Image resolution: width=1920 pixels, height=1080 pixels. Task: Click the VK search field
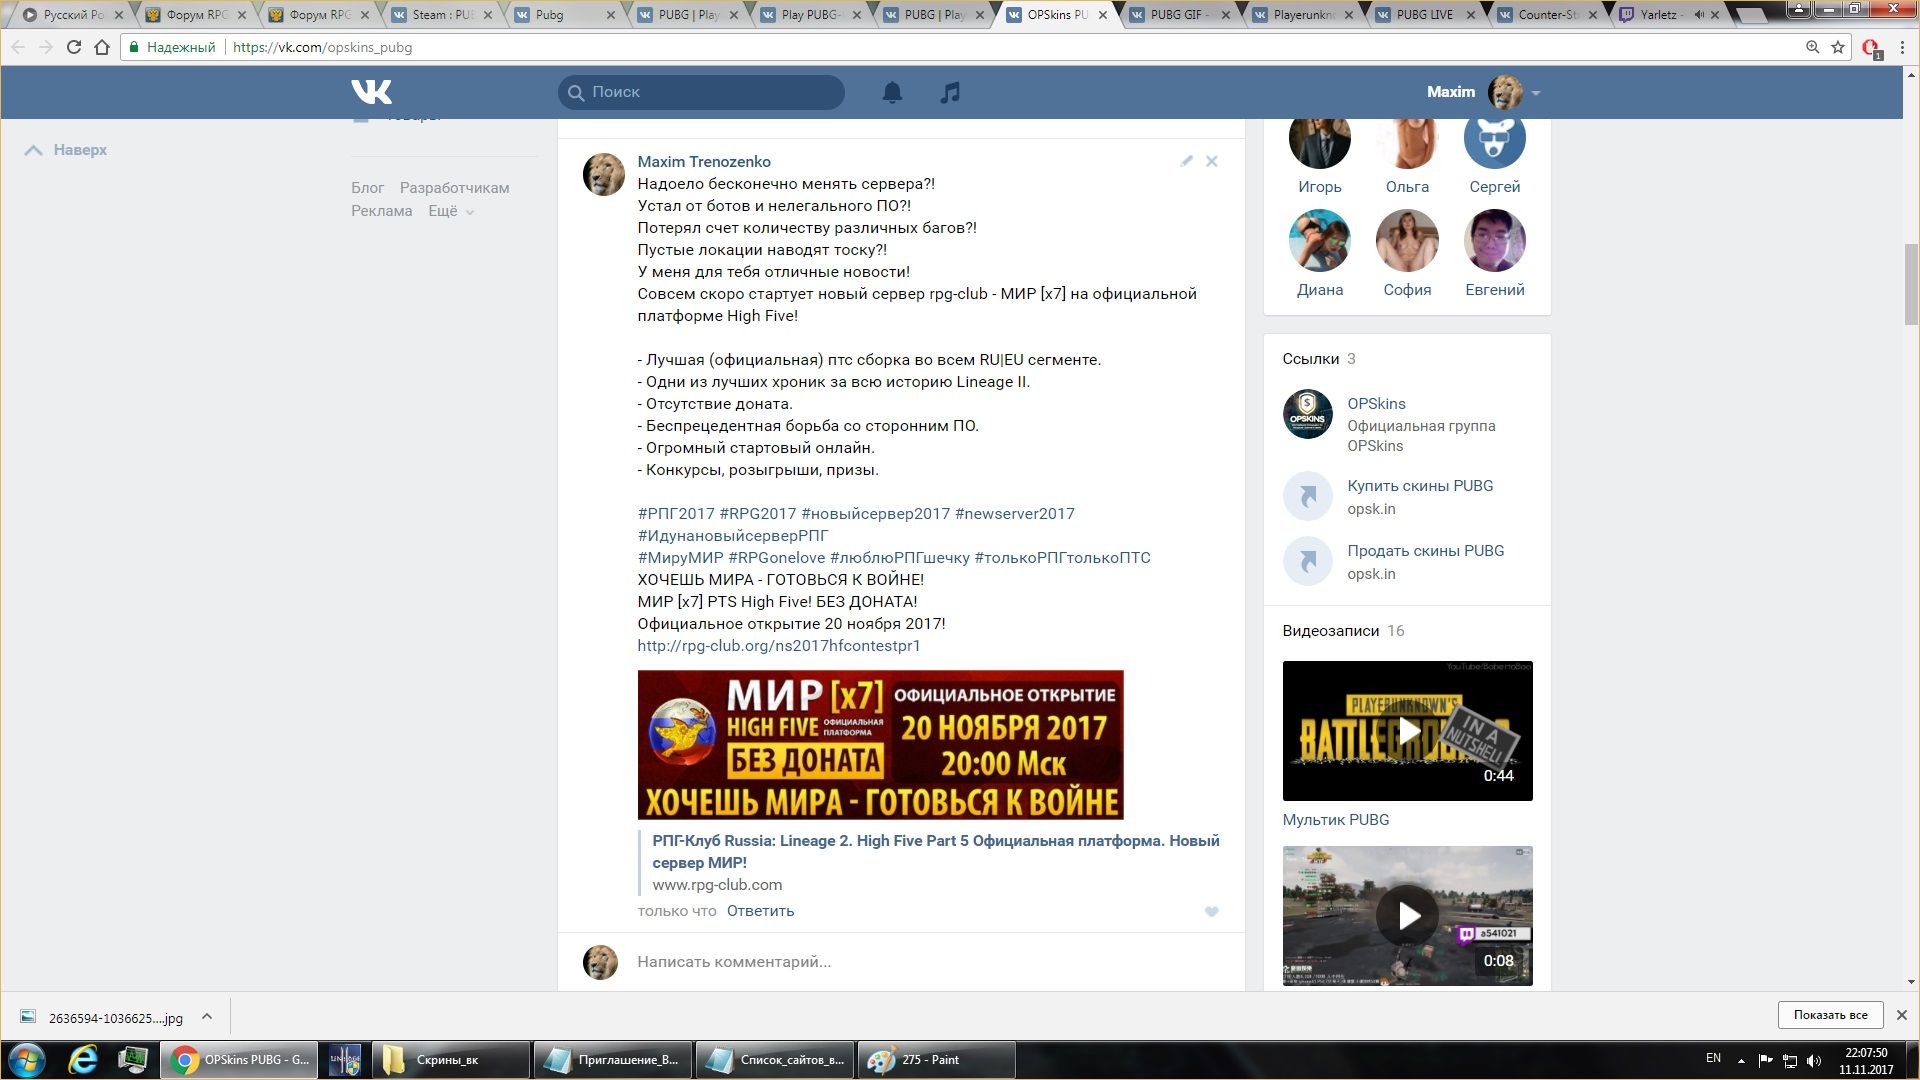click(701, 92)
